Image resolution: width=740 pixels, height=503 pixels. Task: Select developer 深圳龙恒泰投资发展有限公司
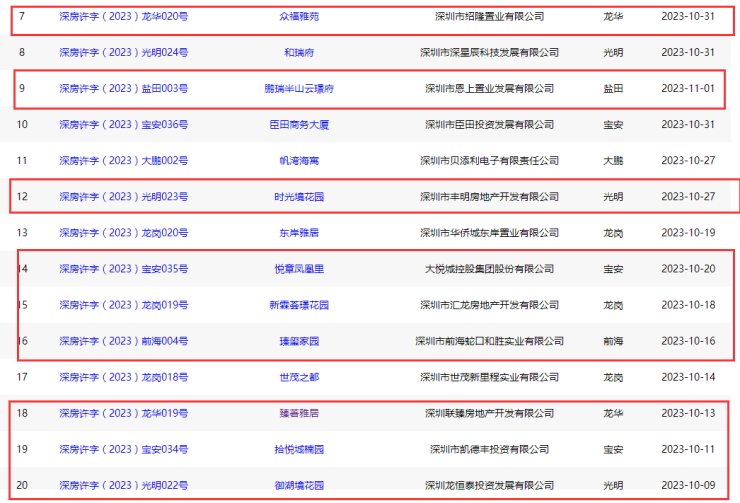489,486
